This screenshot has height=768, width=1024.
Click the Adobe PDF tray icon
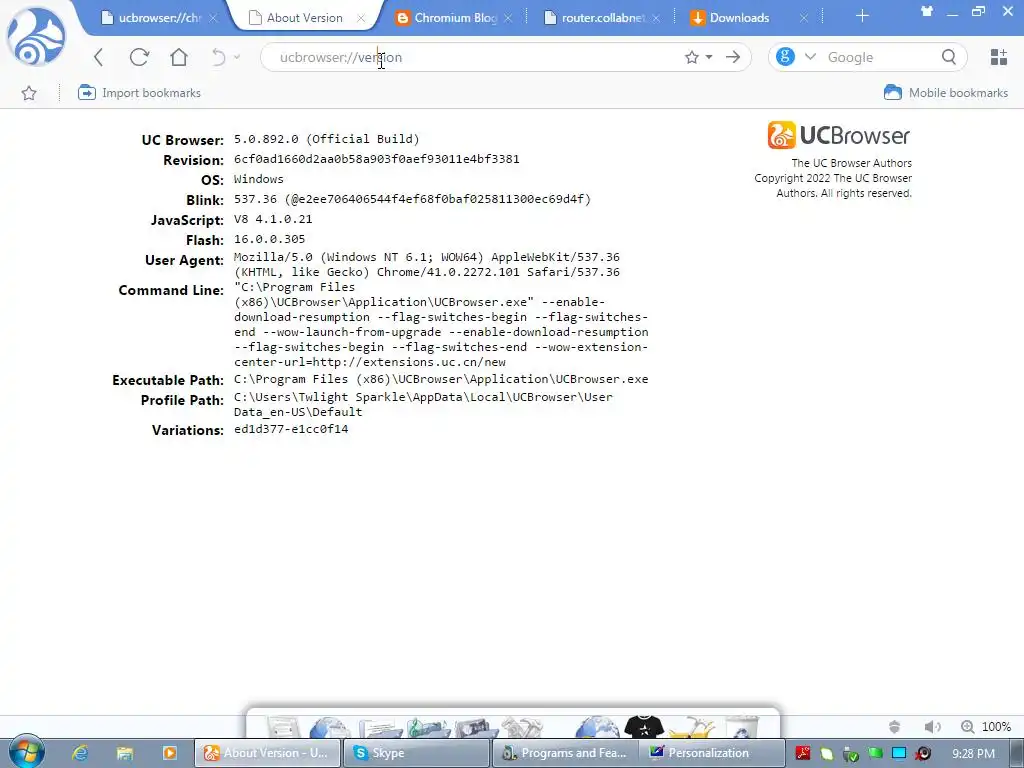[803, 753]
